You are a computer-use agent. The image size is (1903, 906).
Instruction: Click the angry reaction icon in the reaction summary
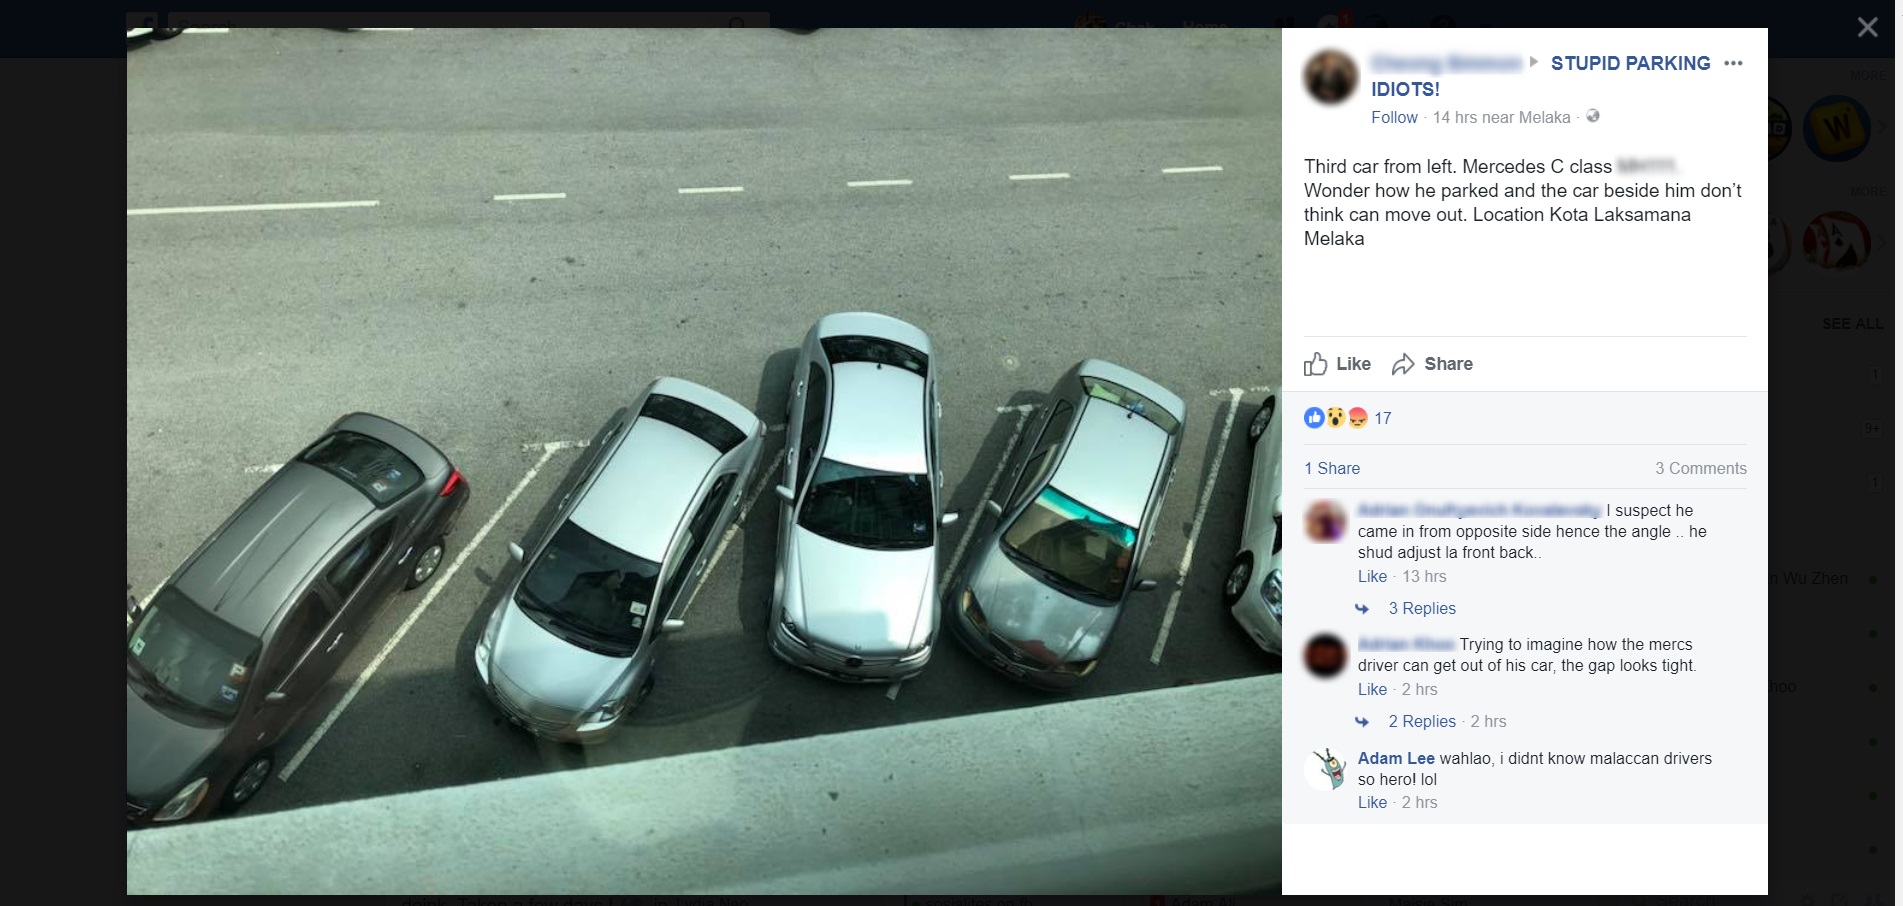[x=1356, y=418]
